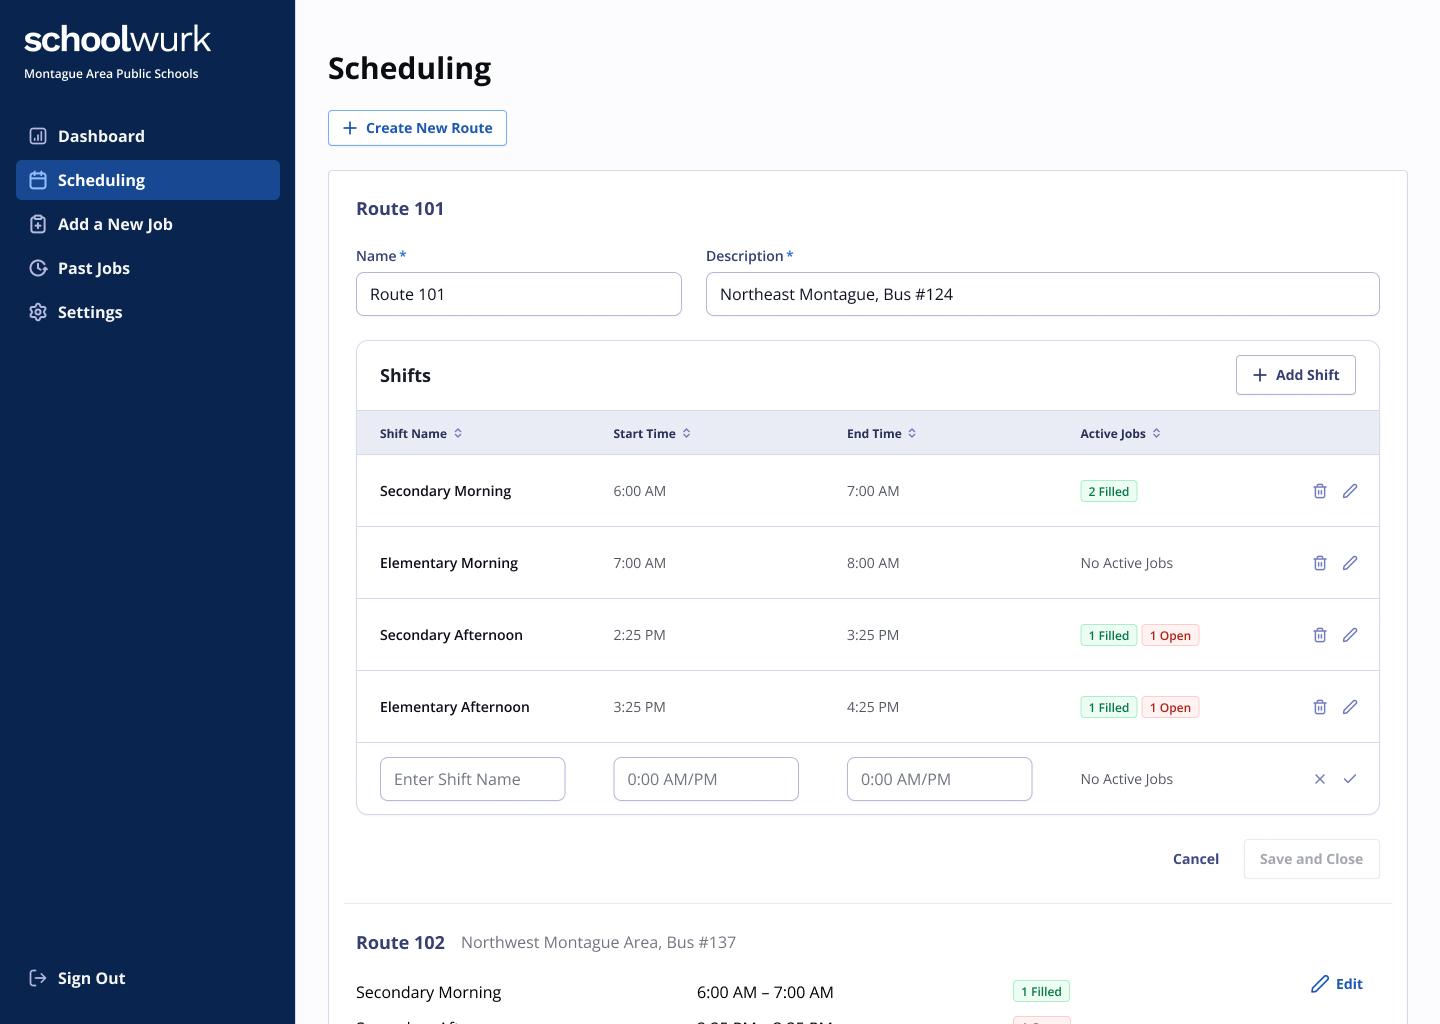Viewport: 1440px width, 1024px height.
Task: Open Settings from the sidebar
Action: [x=90, y=312]
